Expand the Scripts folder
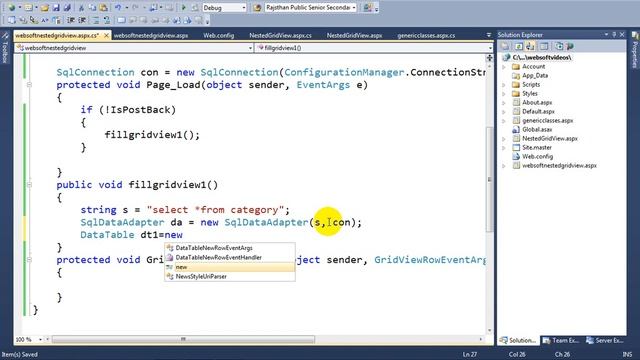This screenshot has height=360, width=640. tap(504, 84)
